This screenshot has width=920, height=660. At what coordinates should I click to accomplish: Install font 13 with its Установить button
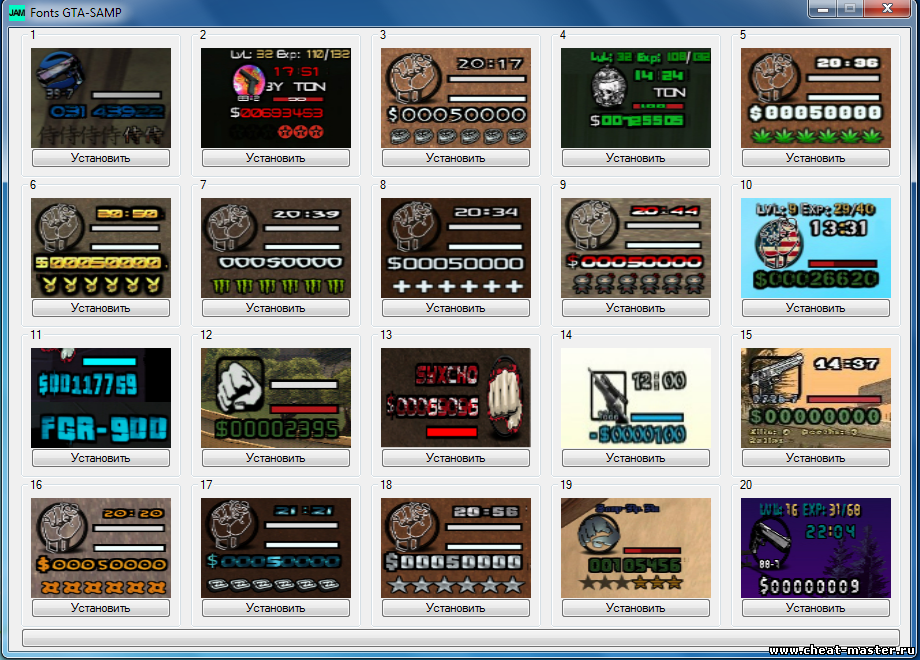pyautogui.click(x=456, y=458)
